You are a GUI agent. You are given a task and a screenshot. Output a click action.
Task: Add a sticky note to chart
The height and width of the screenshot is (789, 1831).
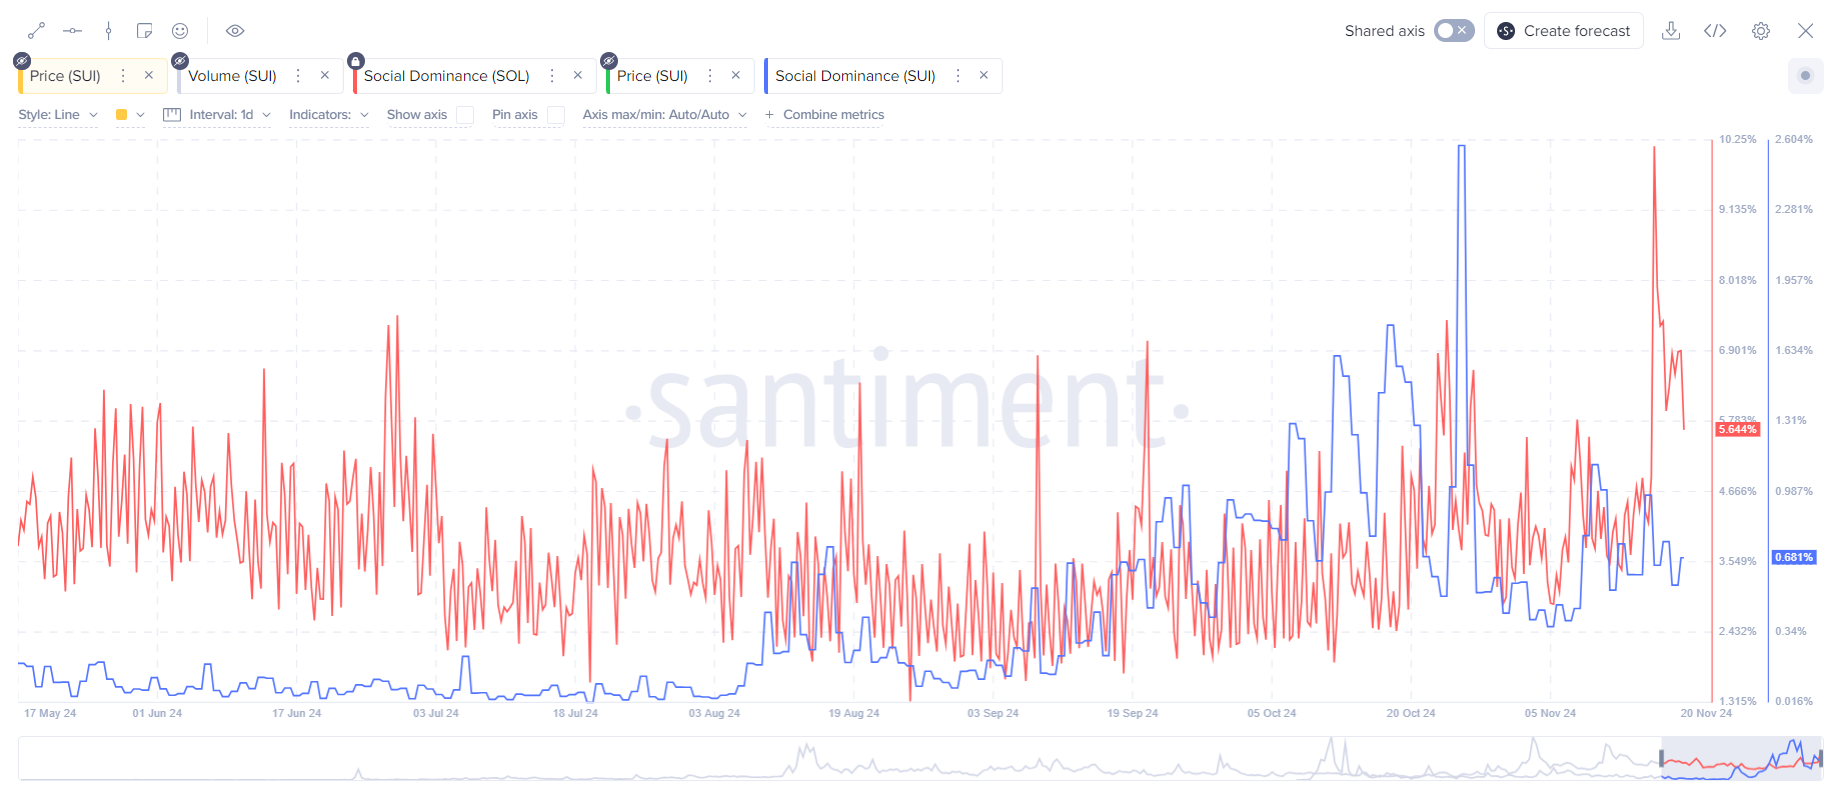click(144, 31)
